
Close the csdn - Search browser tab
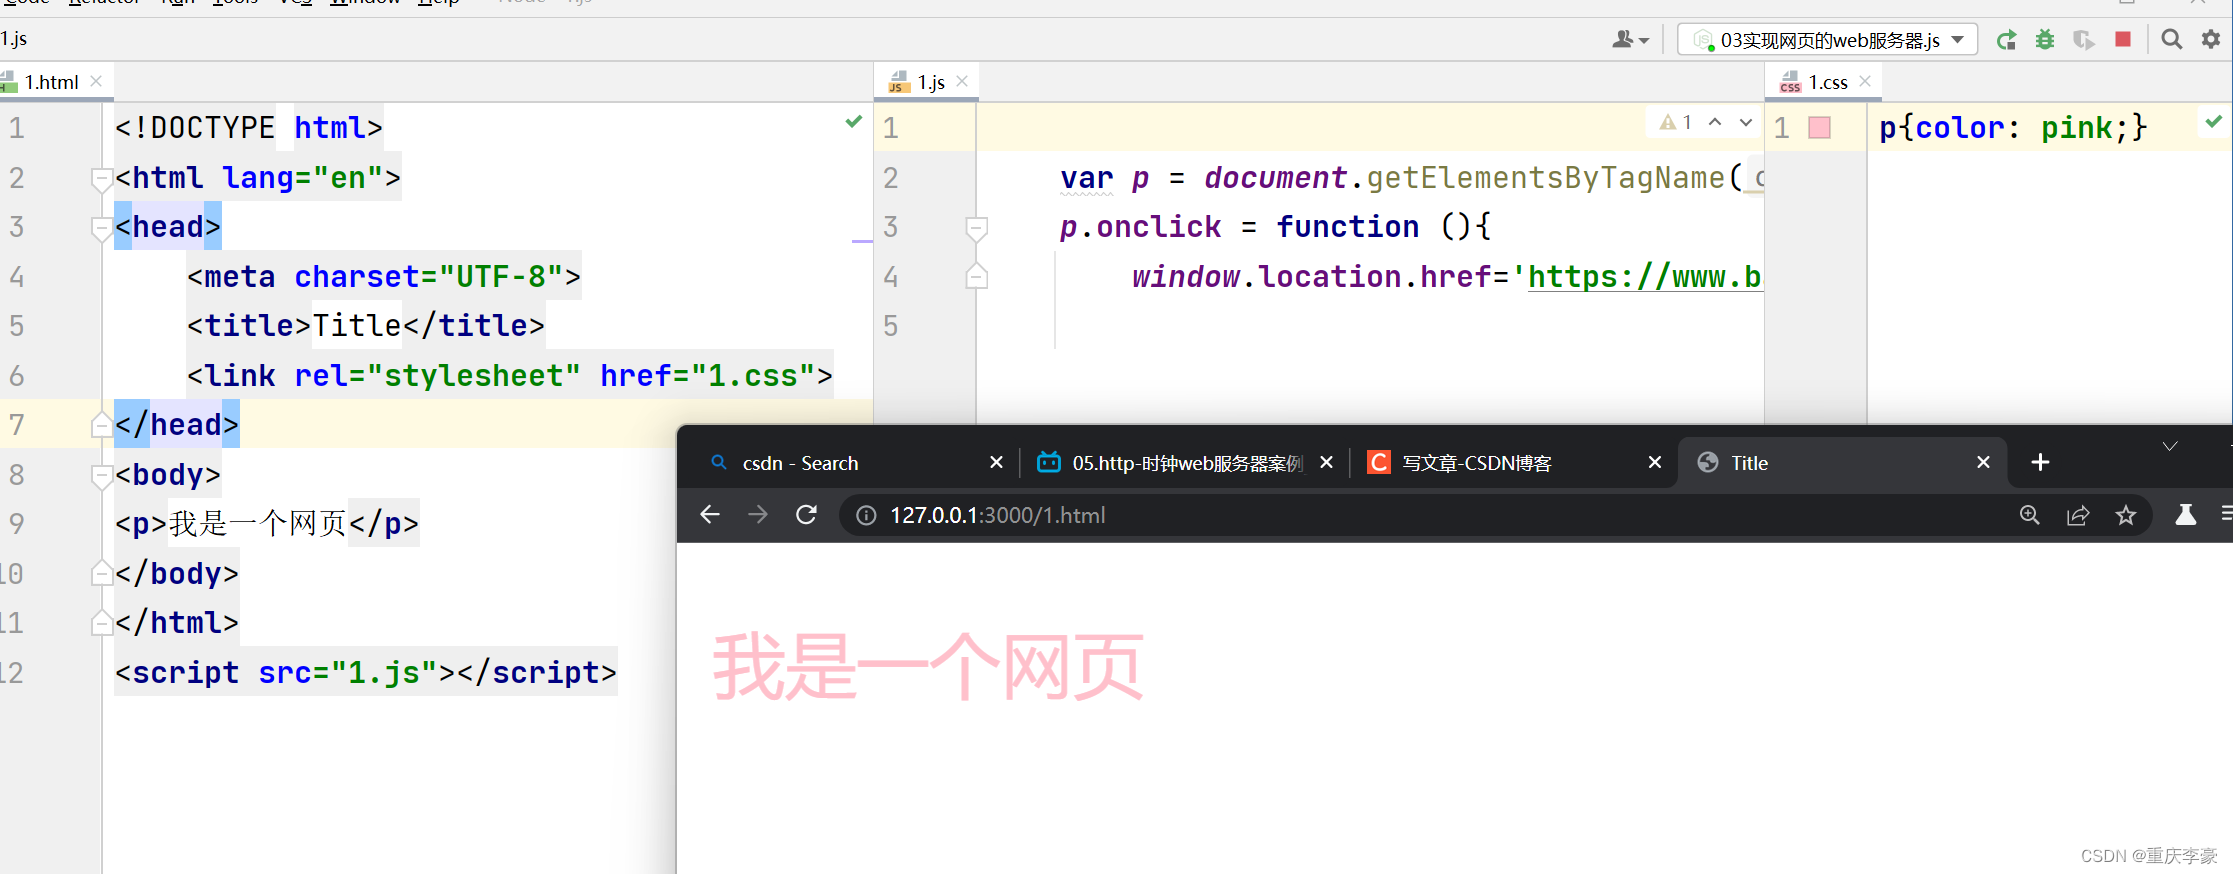point(996,462)
